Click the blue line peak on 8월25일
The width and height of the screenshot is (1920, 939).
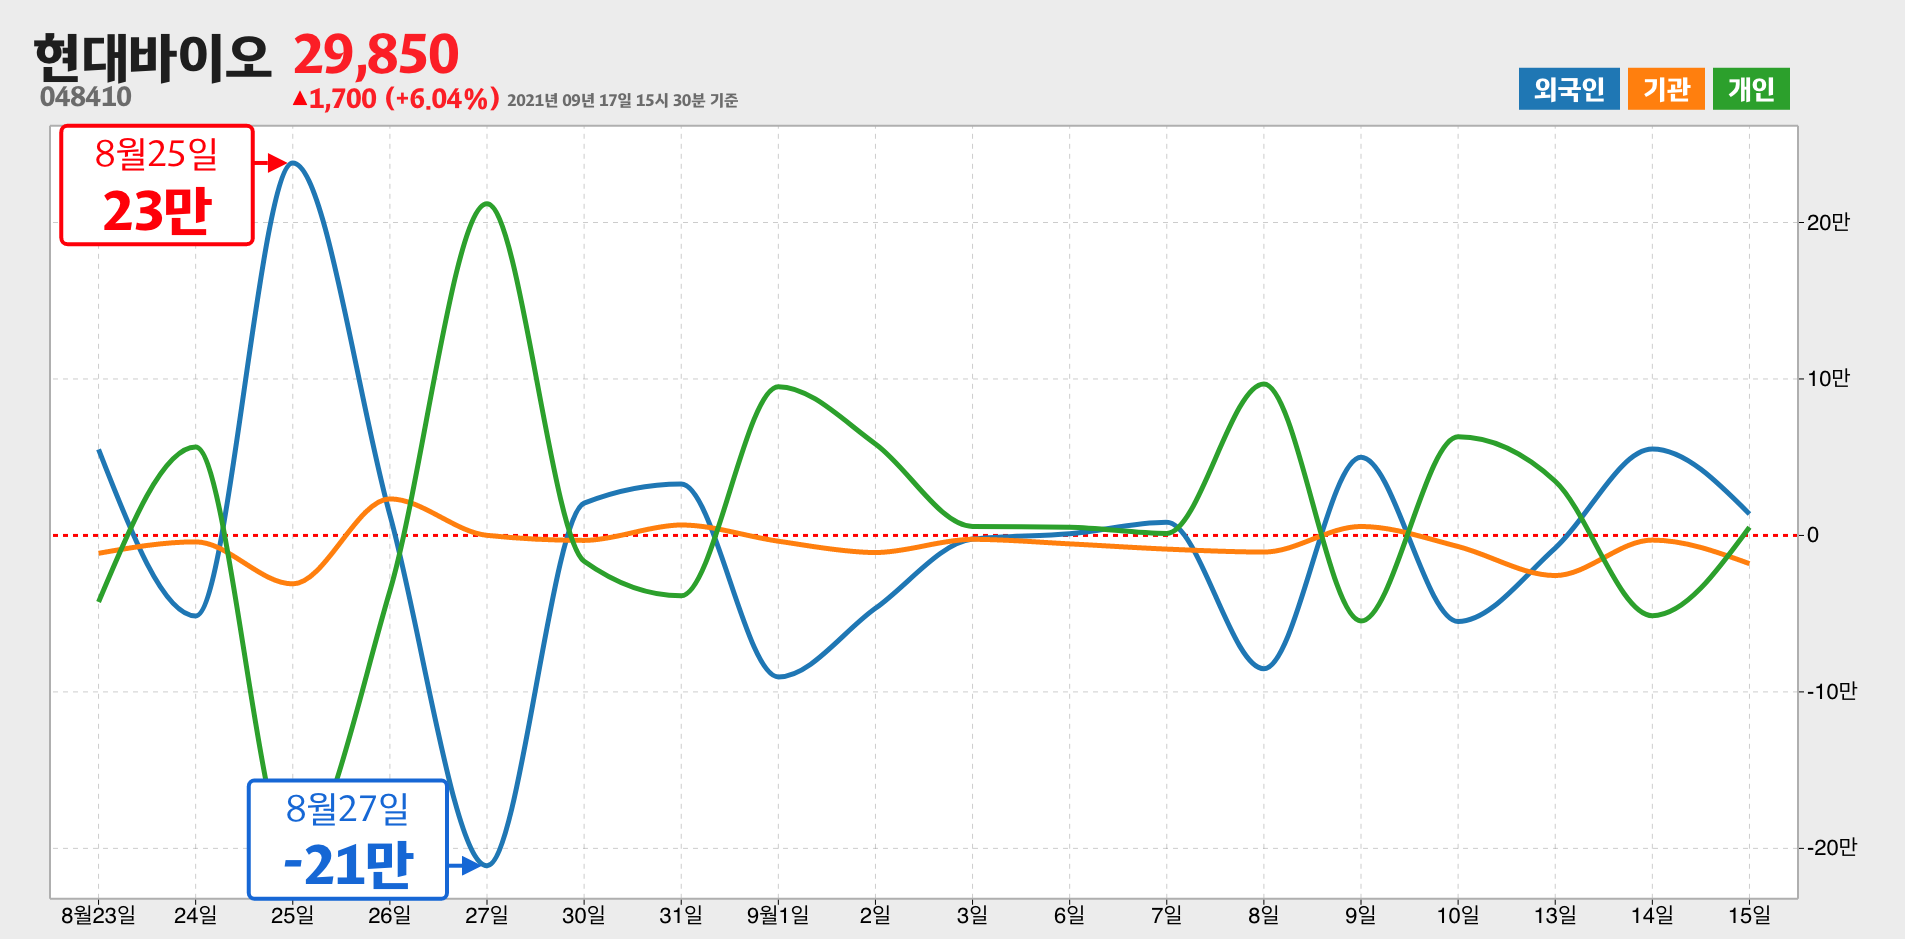click(x=292, y=163)
